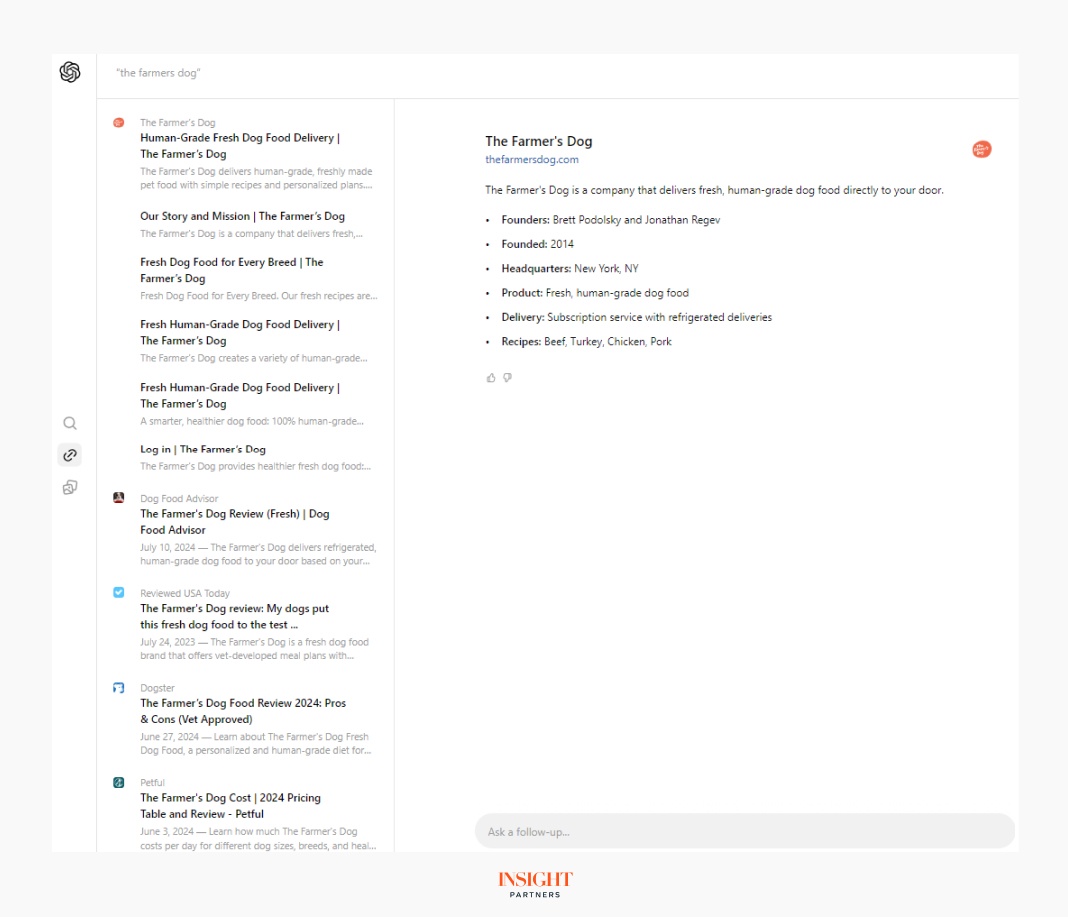Click the Dog Food Advisor favicon
This screenshot has height=917, width=1068.
tap(119, 497)
